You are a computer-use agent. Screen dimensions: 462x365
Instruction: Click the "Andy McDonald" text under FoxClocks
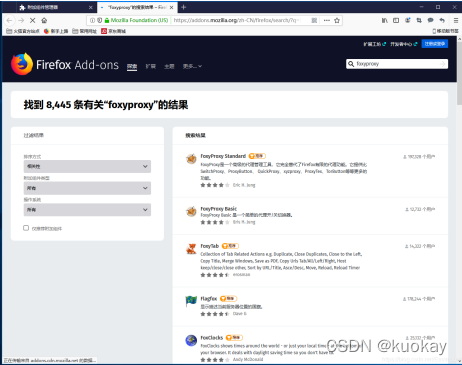click(x=248, y=359)
